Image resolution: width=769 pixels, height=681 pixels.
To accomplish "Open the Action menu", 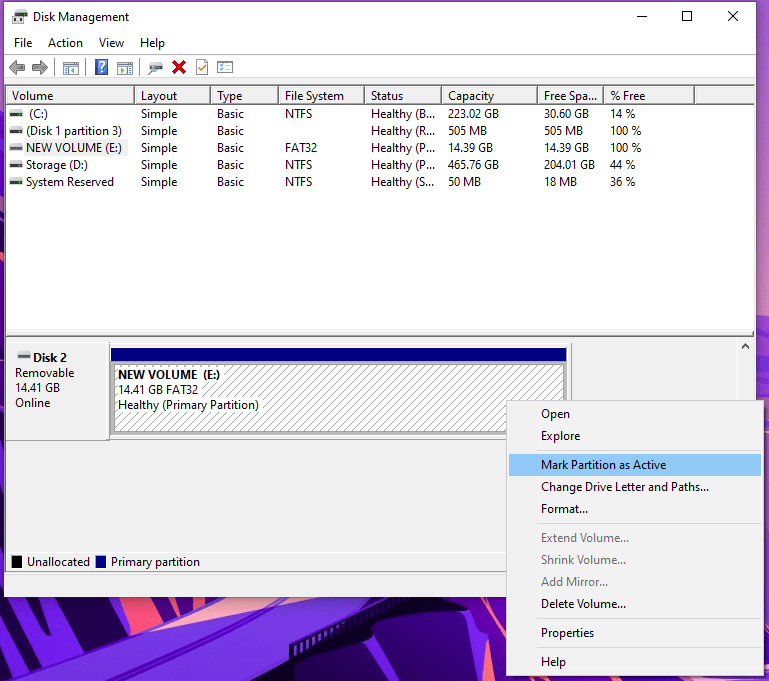I will [x=65, y=43].
